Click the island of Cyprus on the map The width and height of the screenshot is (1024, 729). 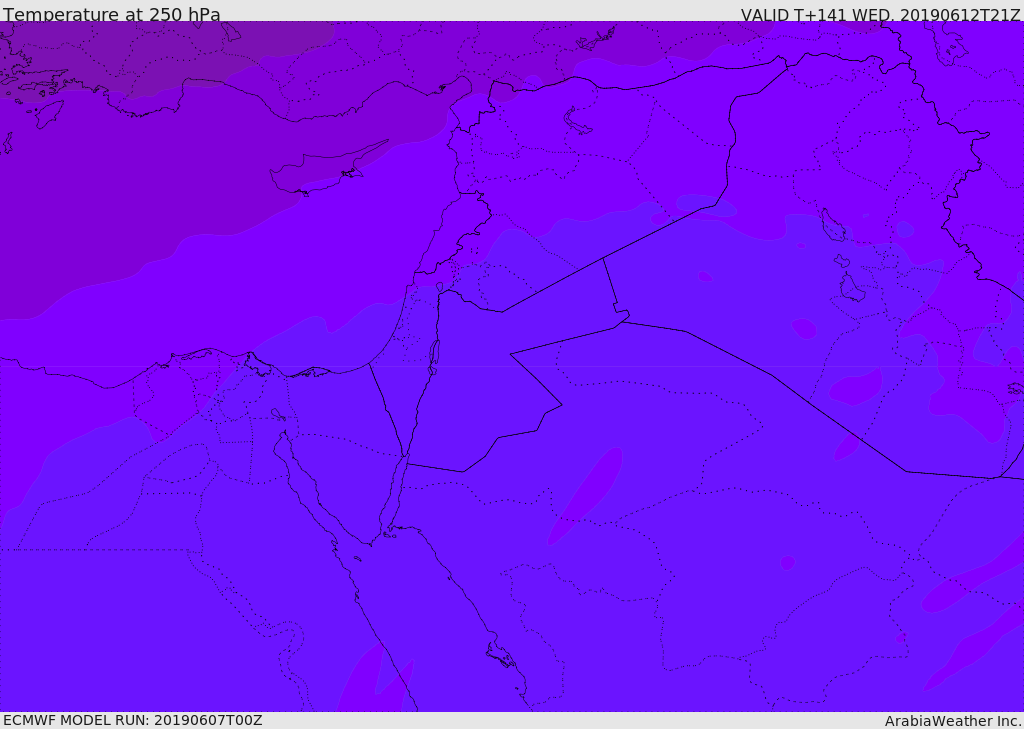tap(320, 171)
